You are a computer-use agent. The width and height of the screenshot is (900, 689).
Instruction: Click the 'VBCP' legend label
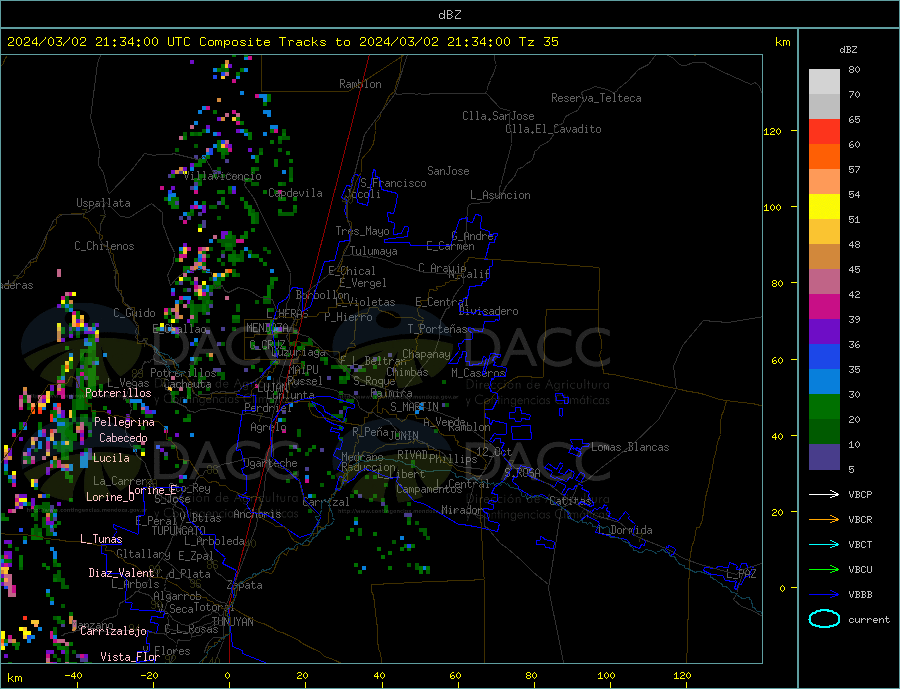[860, 494]
